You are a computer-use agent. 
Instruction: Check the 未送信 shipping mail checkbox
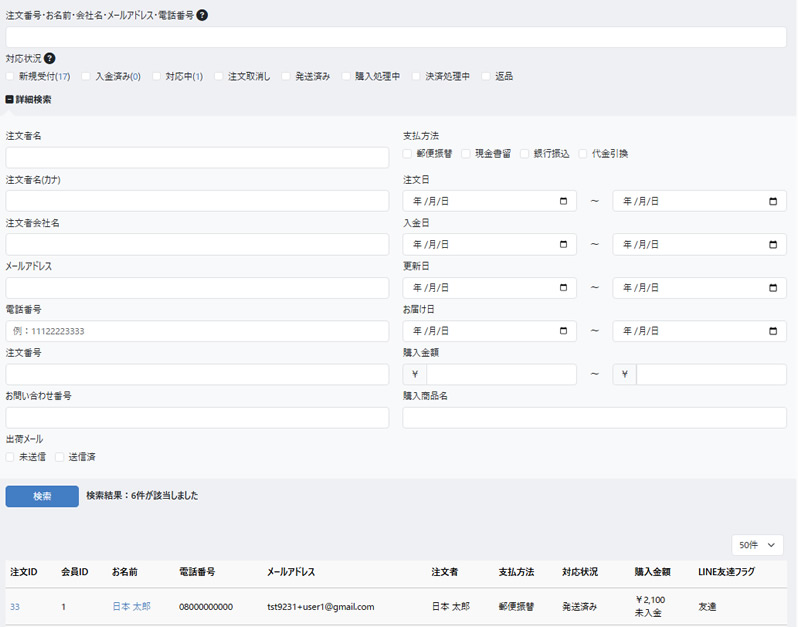click(x=10, y=457)
